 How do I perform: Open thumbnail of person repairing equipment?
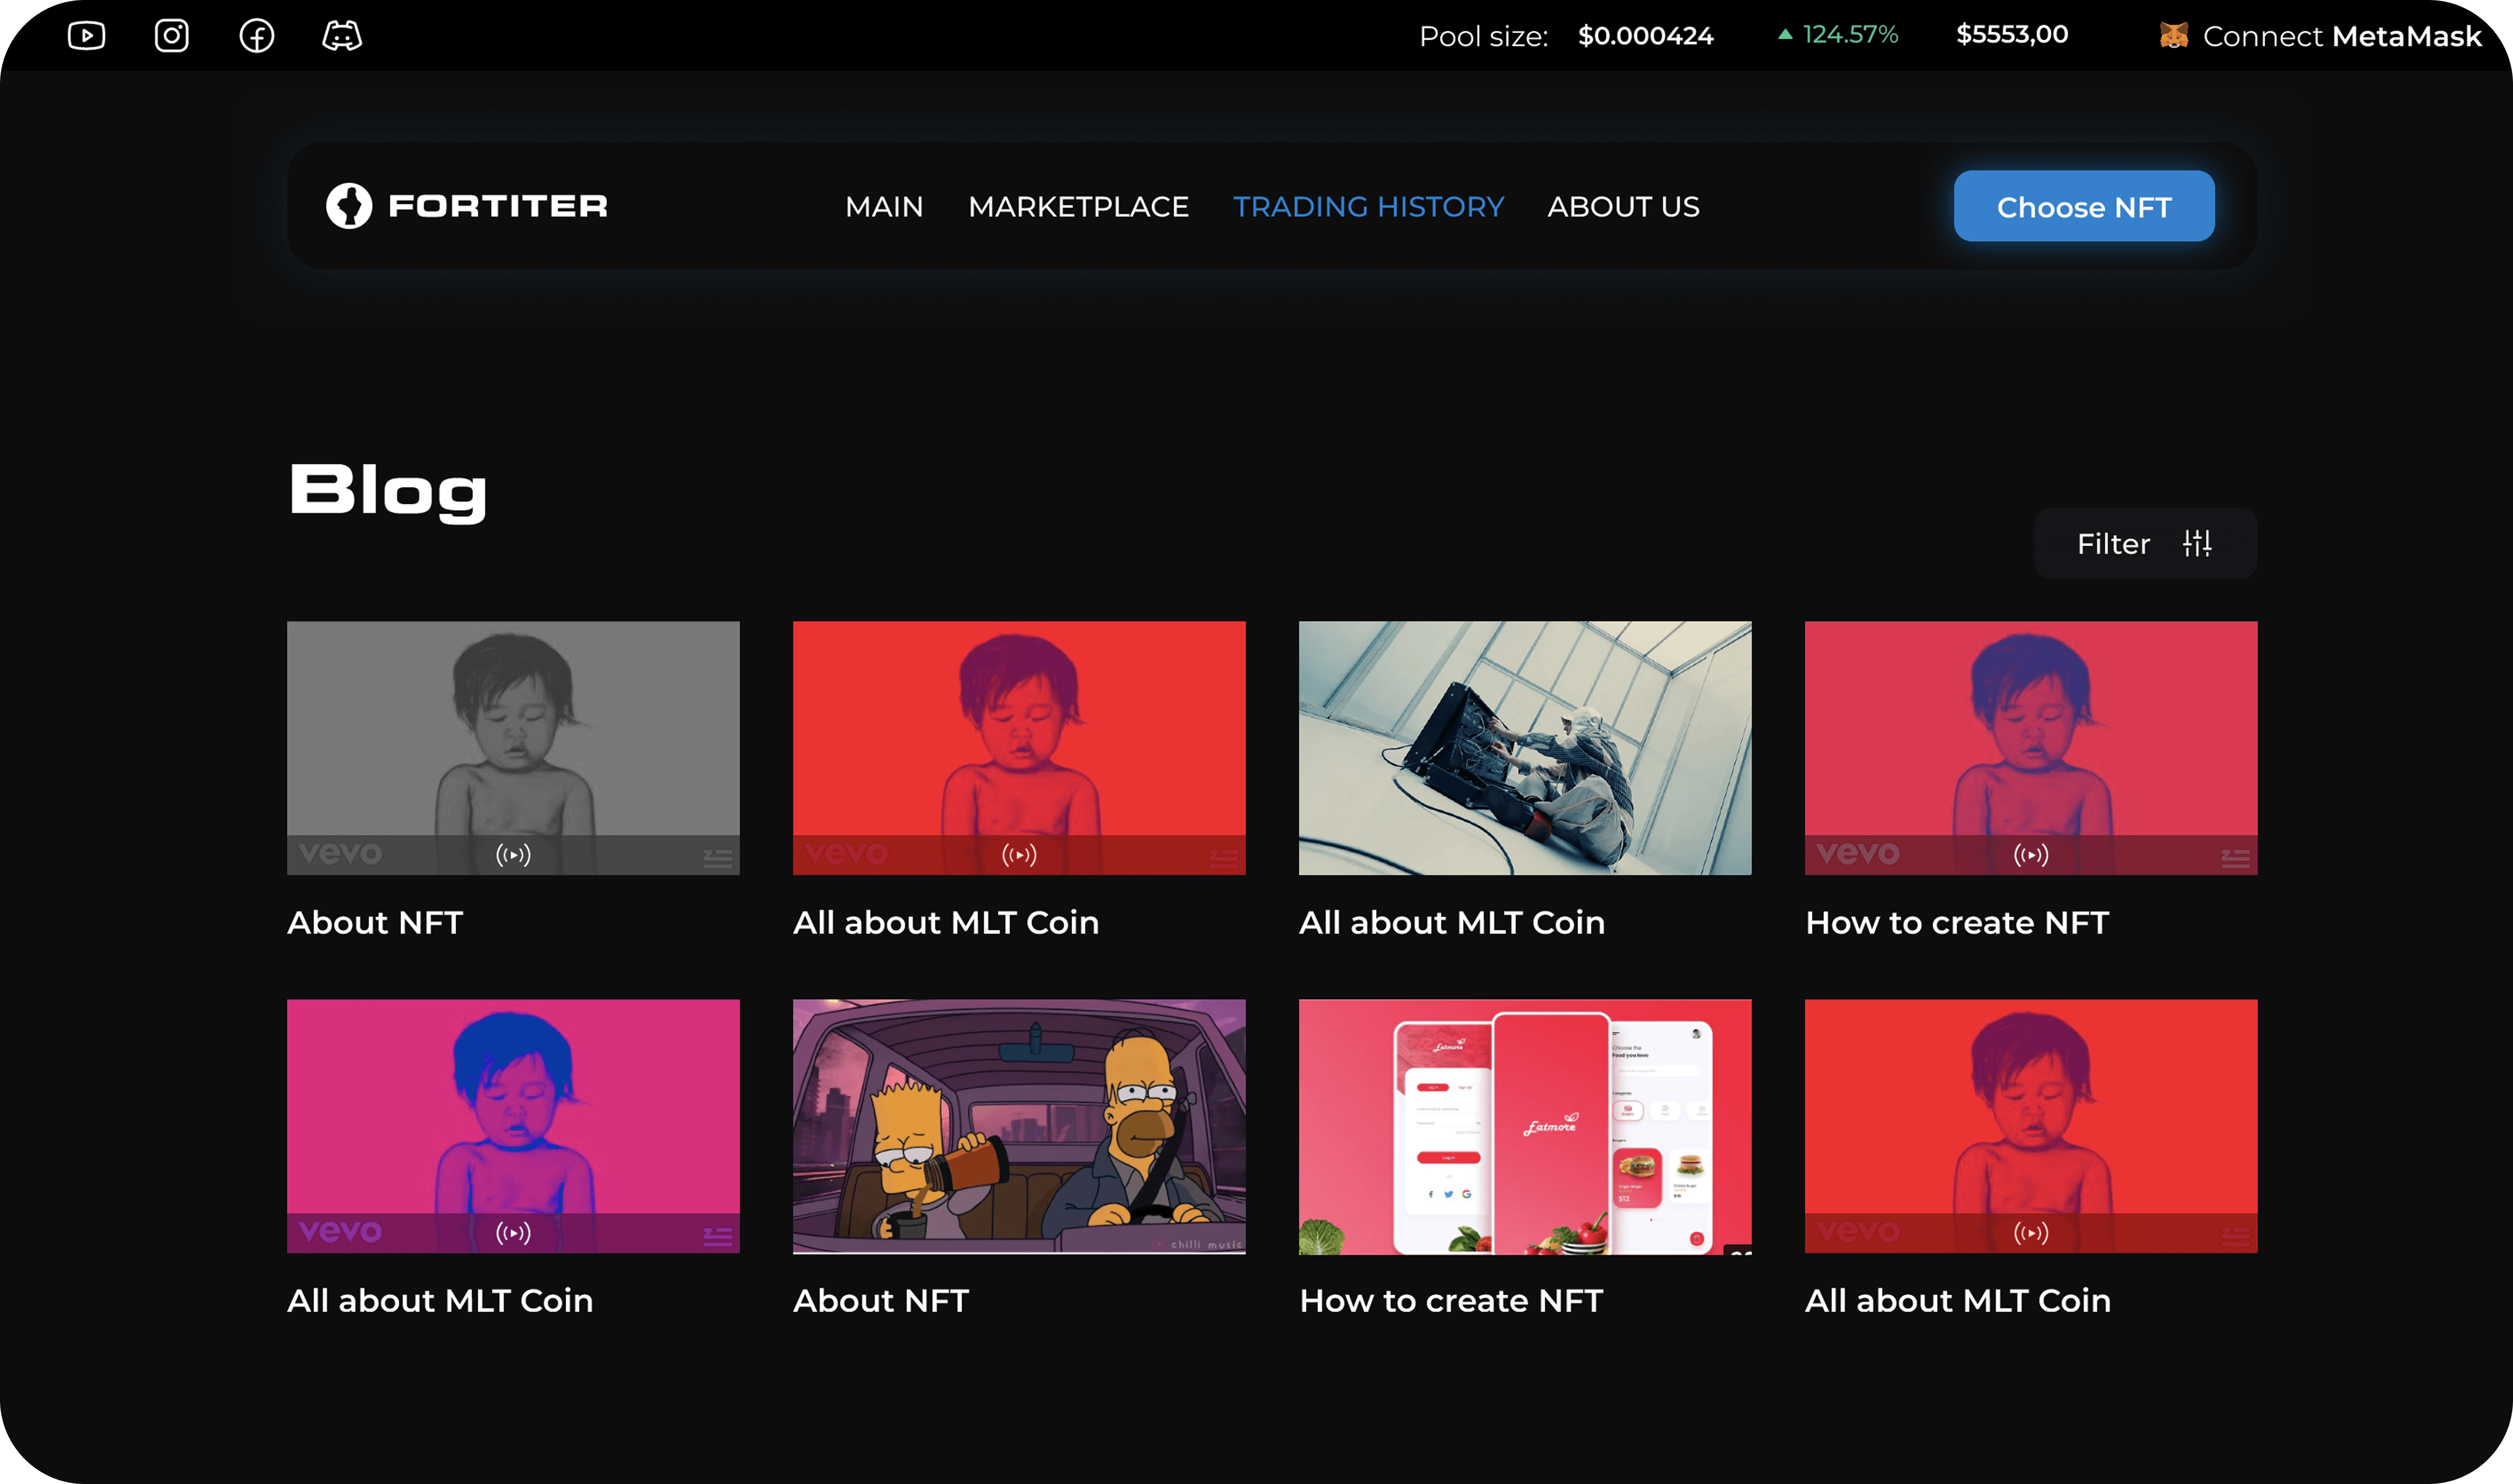[1525, 748]
